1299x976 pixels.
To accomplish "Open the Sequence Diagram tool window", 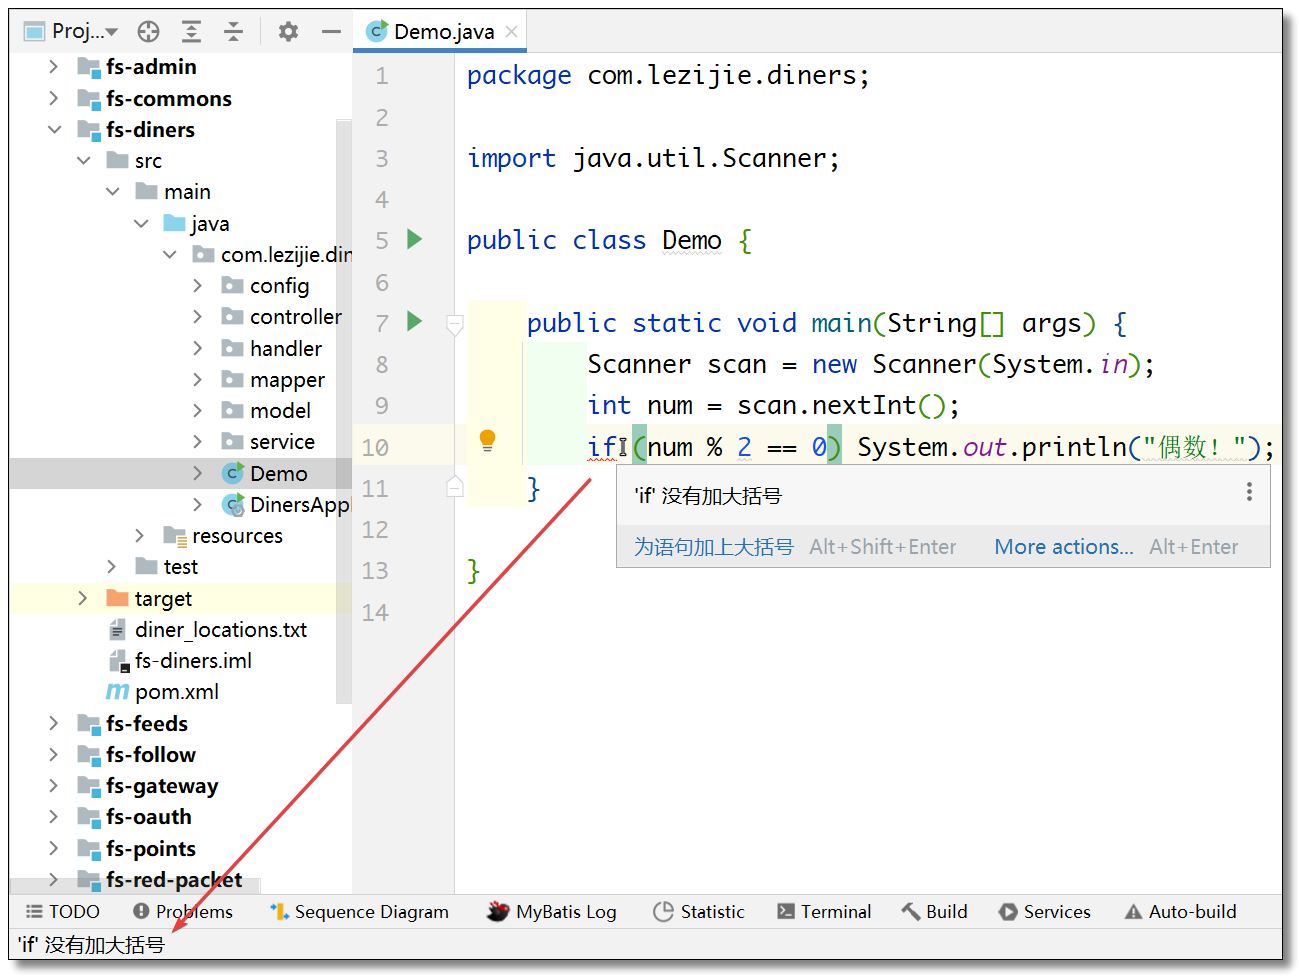I will pyautogui.click(x=360, y=912).
